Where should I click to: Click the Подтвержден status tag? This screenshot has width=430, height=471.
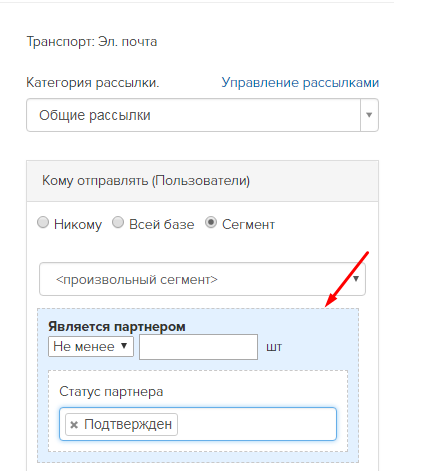click(121, 424)
